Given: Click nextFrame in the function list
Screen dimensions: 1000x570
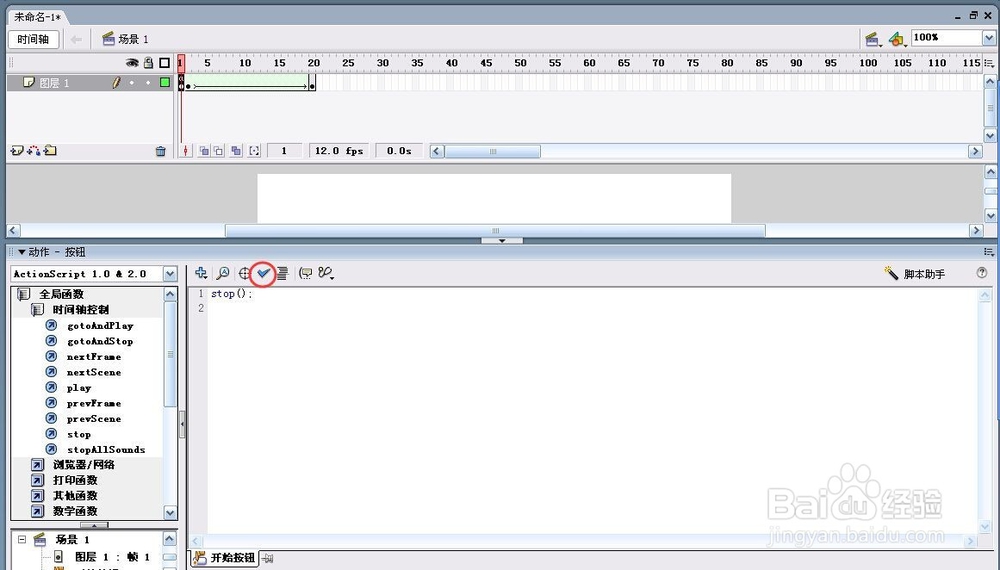Looking at the screenshot, I should coord(94,356).
